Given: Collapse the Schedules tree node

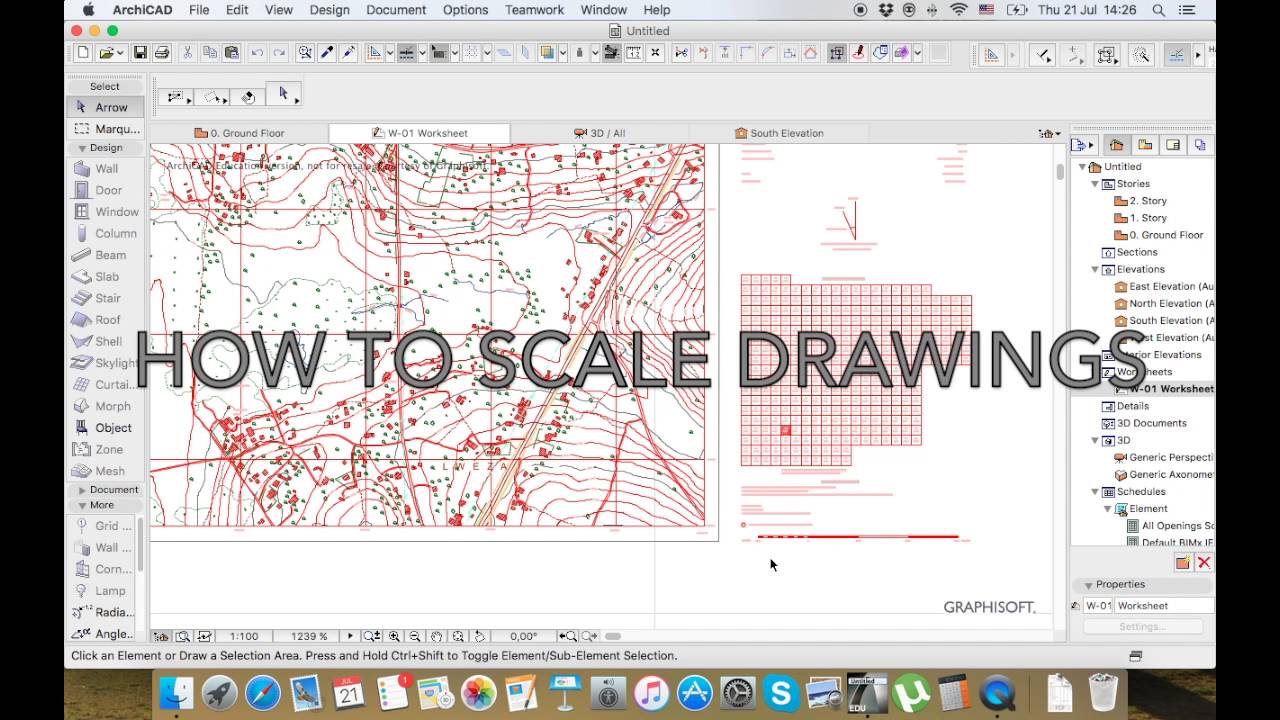Looking at the screenshot, I should coord(1095,492).
